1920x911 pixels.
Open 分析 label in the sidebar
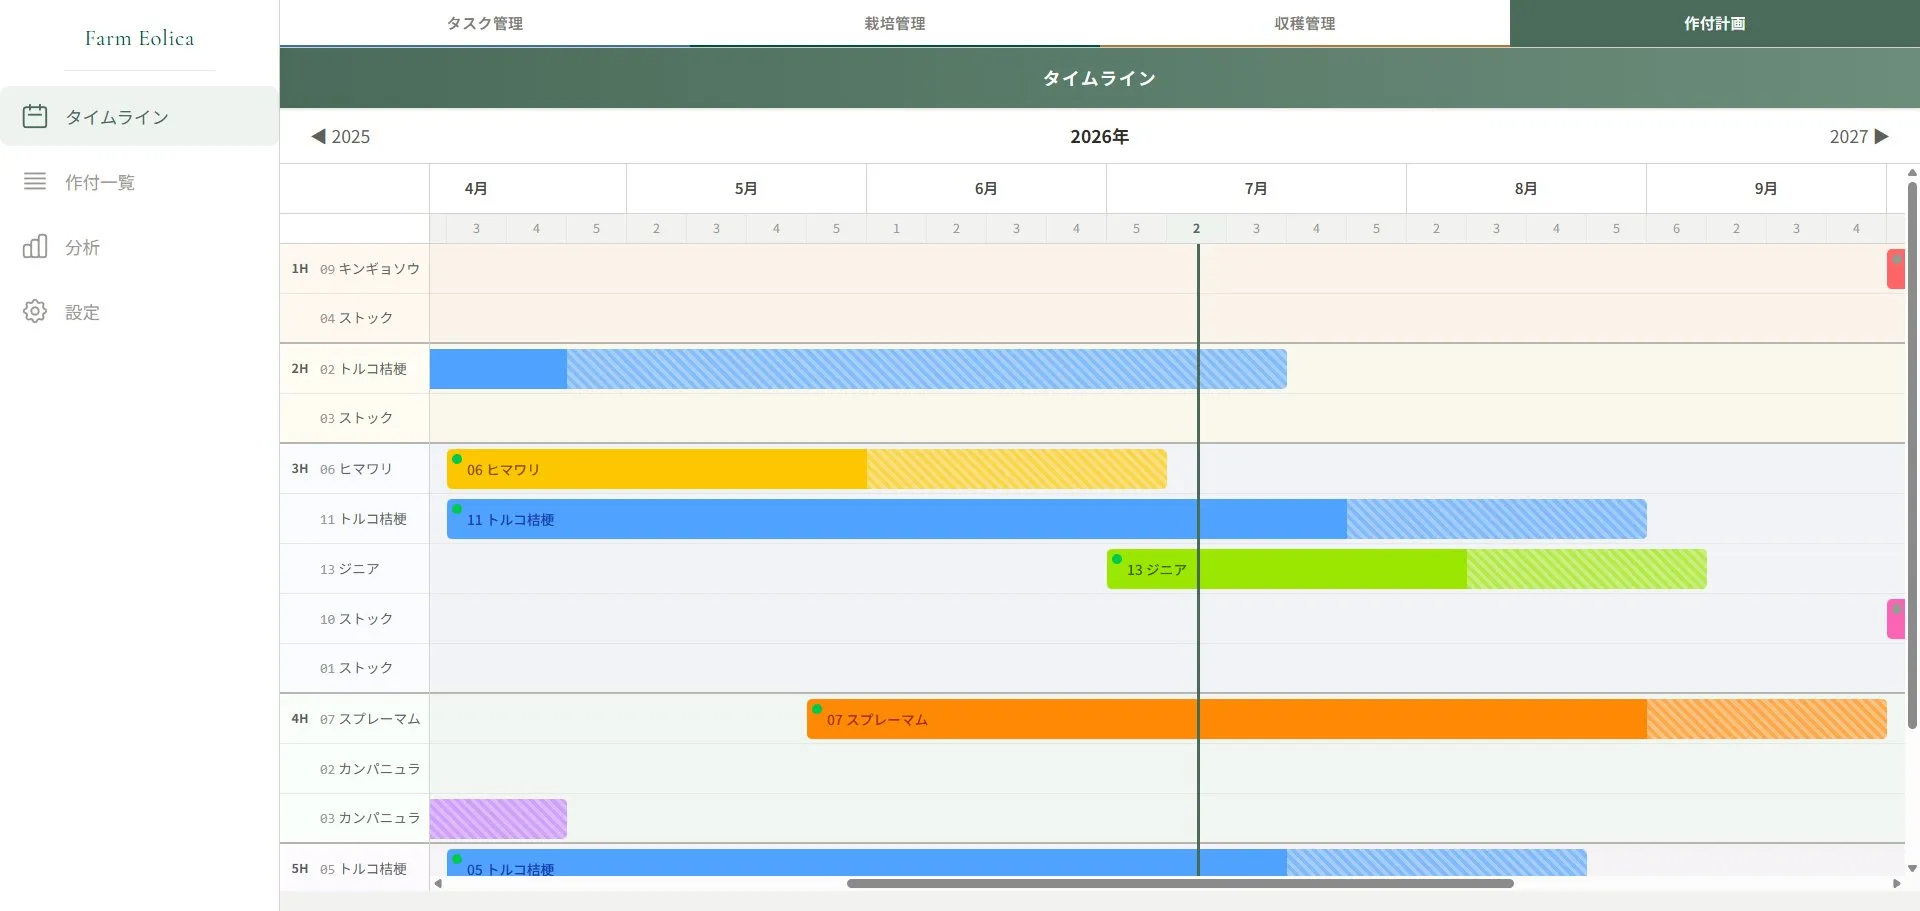pyautogui.click(x=82, y=247)
